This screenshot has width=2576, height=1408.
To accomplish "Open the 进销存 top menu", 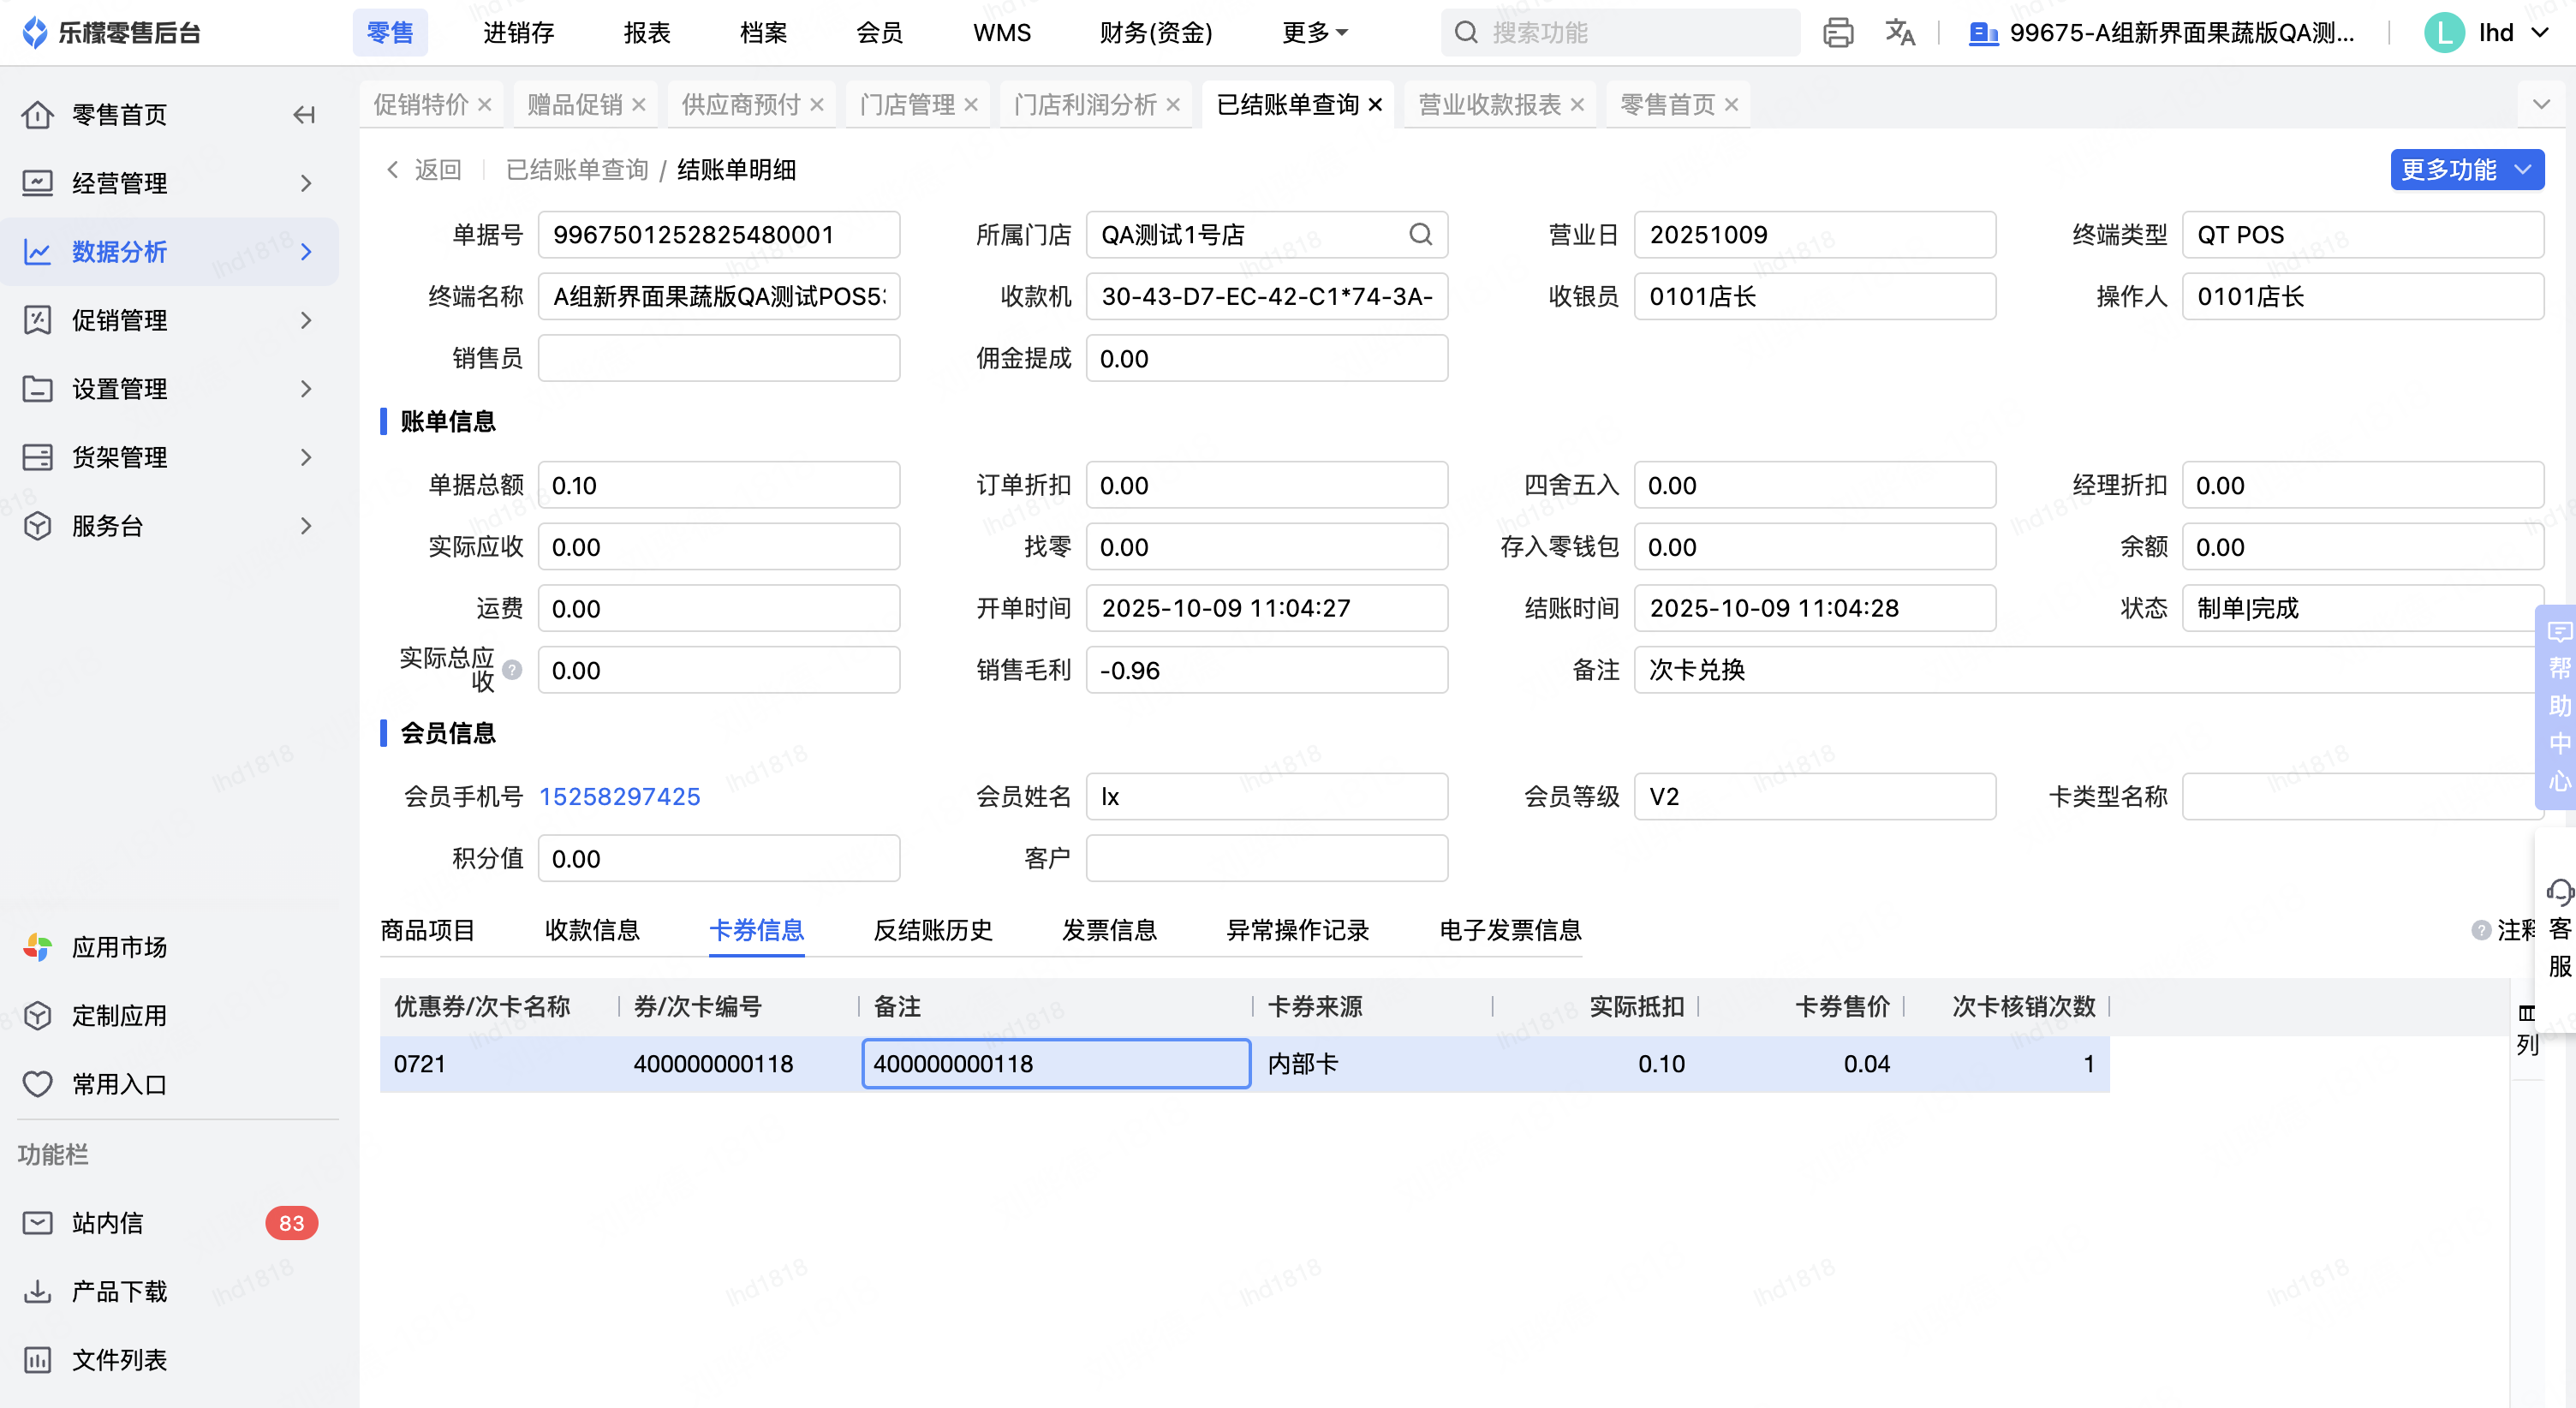I will click(x=518, y=33).
